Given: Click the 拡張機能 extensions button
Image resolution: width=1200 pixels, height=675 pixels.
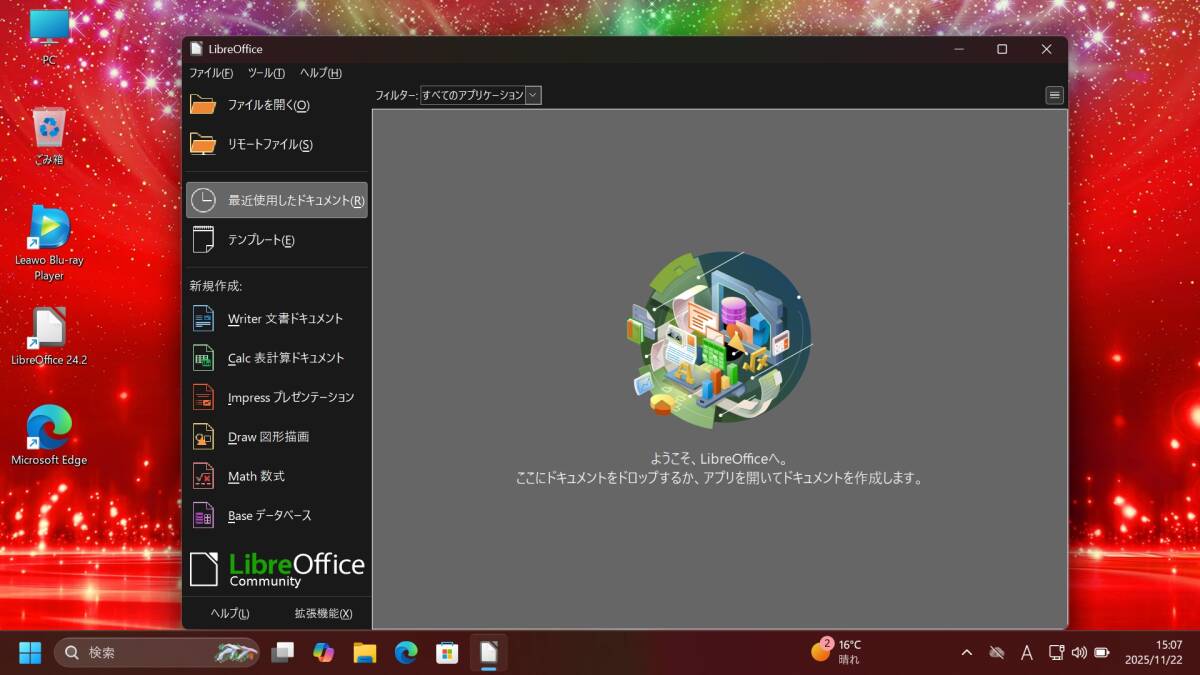Looking at the screenshot, I should coord(323,613).
